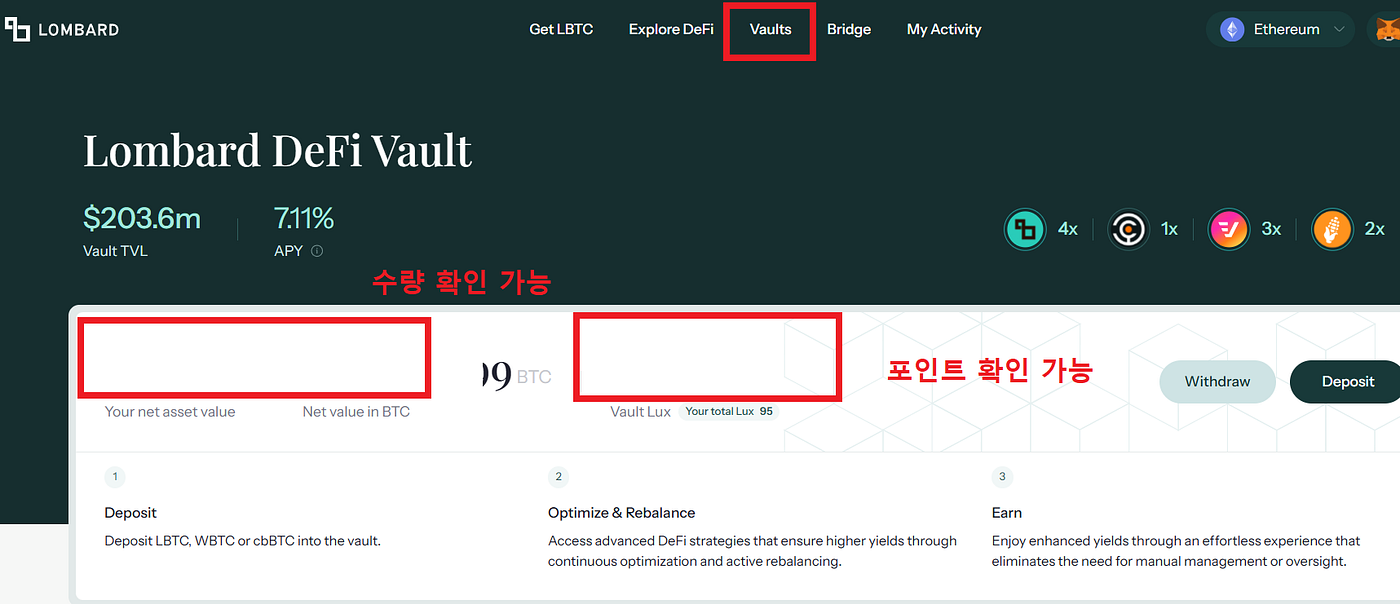Click the Vault TVL label
The width and height of the screenshot is (1400, 604).
tap(115, 251)
